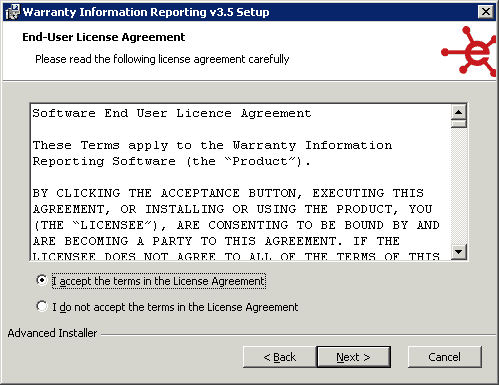The width and height of the screenshot is (499, 385).
Task: Close the Setup window with X button
Action: tap(486, 12)
